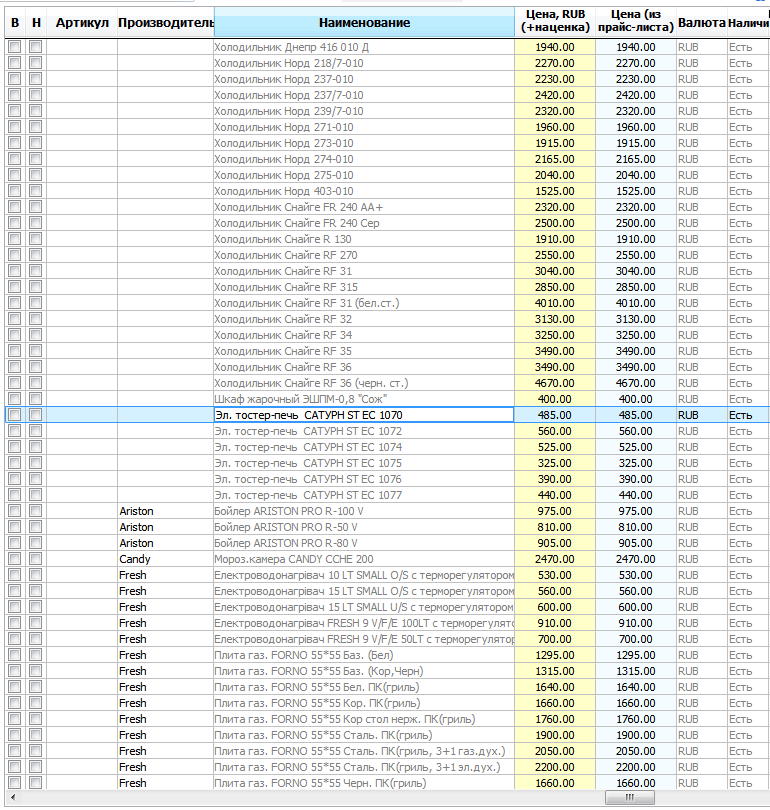The width and height of the screenshot is (770, 810).
Task: Select row Бойлер ARISTON PRO R-50 V
Action: point(387,527)
